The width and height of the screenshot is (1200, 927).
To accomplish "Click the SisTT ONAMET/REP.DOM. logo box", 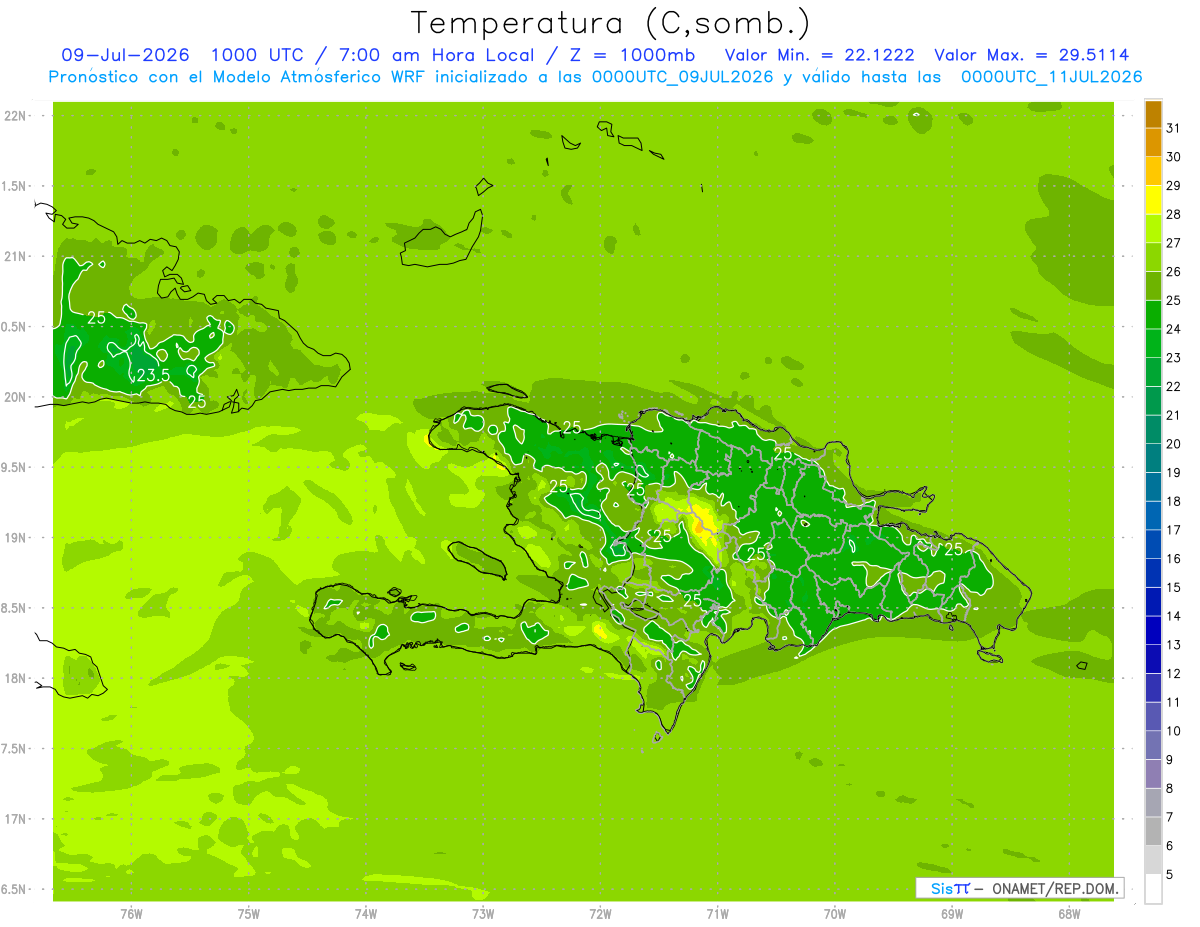I will pos(1020,888).
